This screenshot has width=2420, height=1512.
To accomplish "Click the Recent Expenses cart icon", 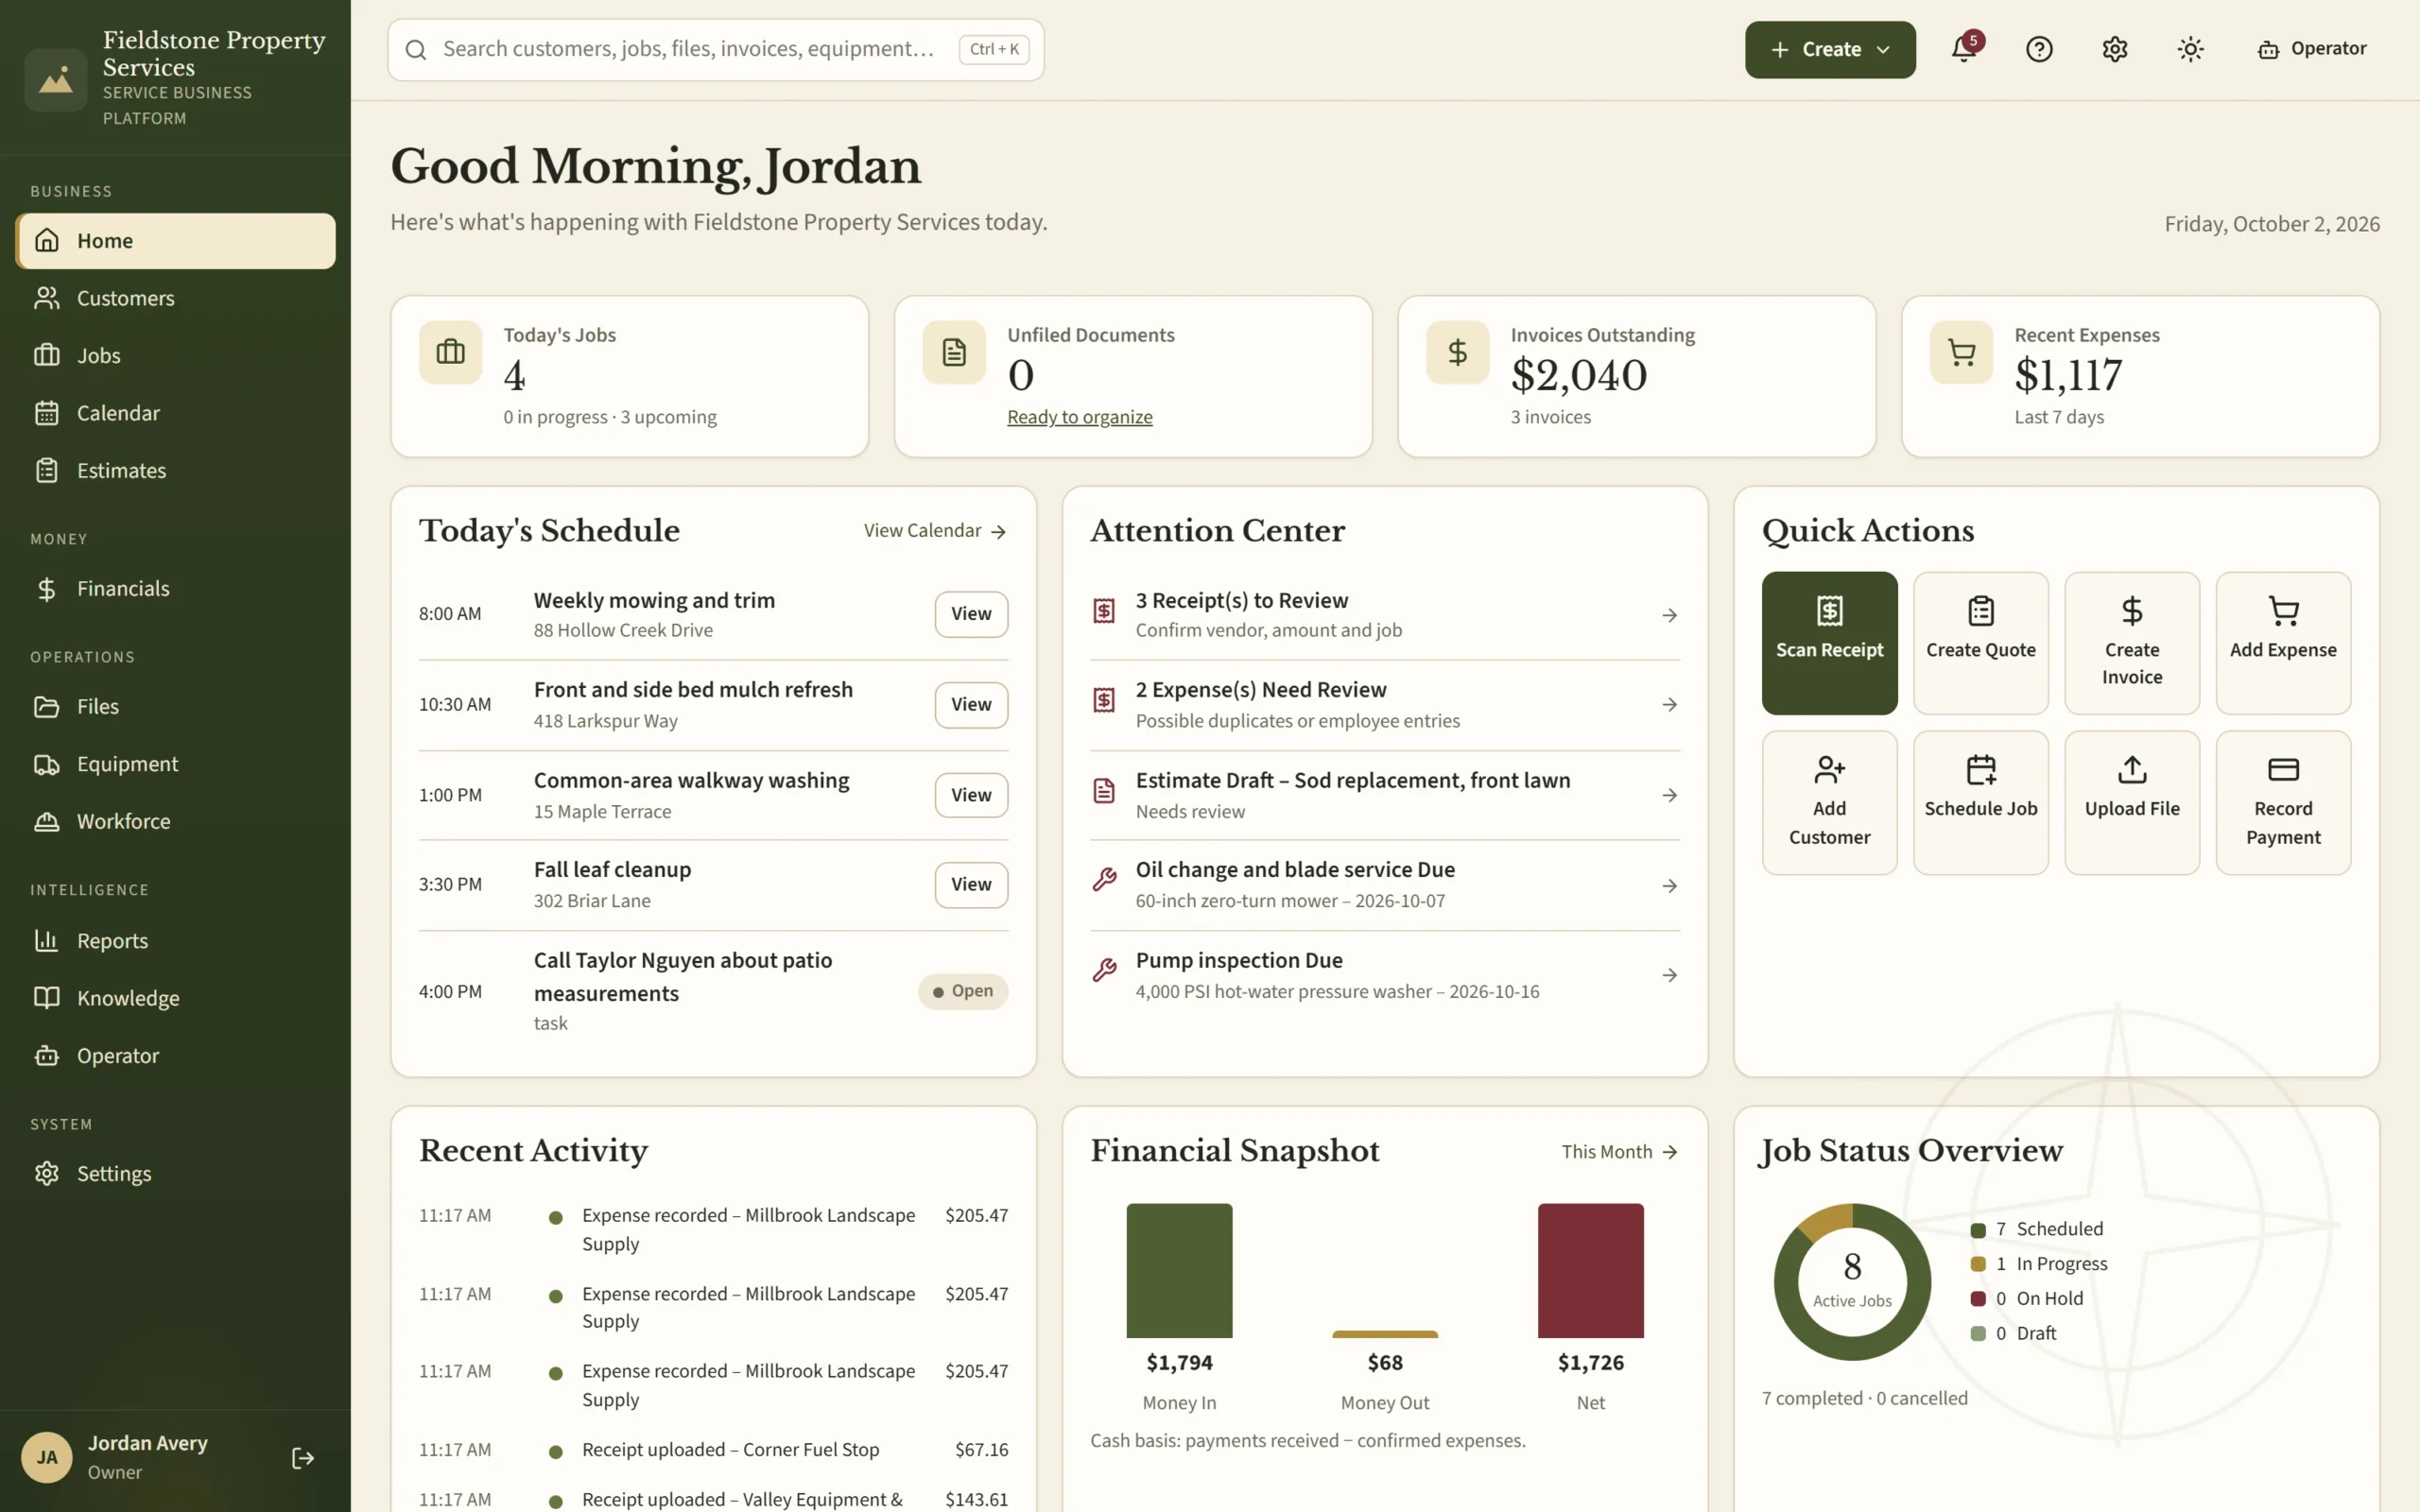I will (1961, 352).
